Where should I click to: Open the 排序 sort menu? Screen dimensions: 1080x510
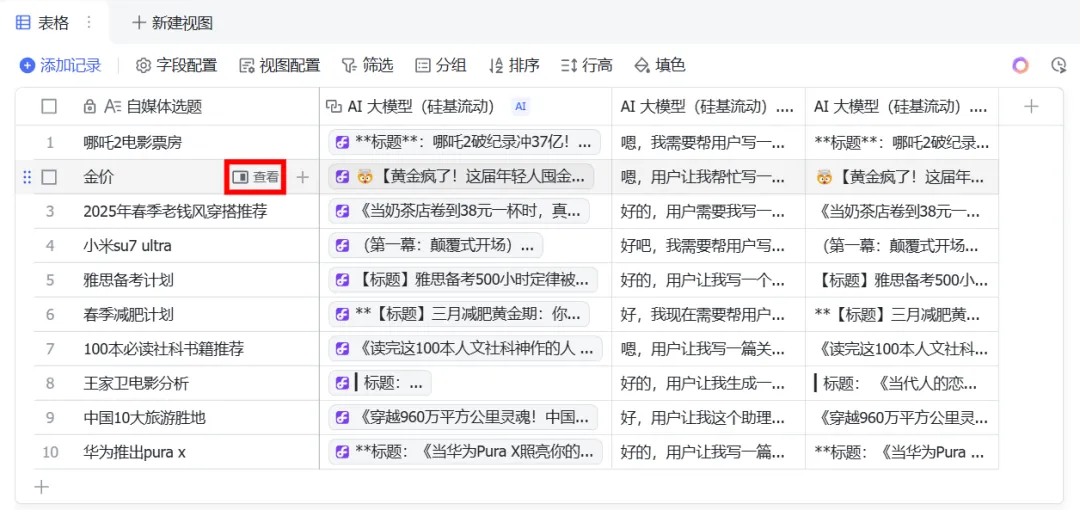click(514, 65)
